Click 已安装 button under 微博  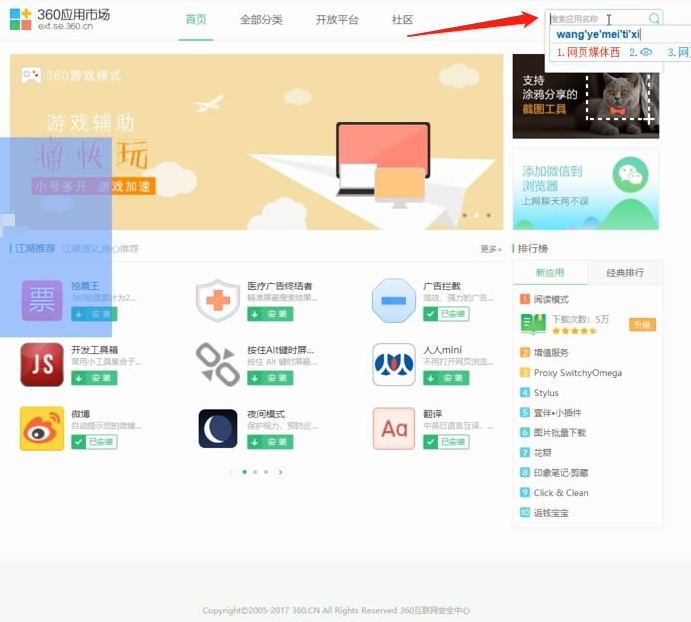(x=94, y=442)
